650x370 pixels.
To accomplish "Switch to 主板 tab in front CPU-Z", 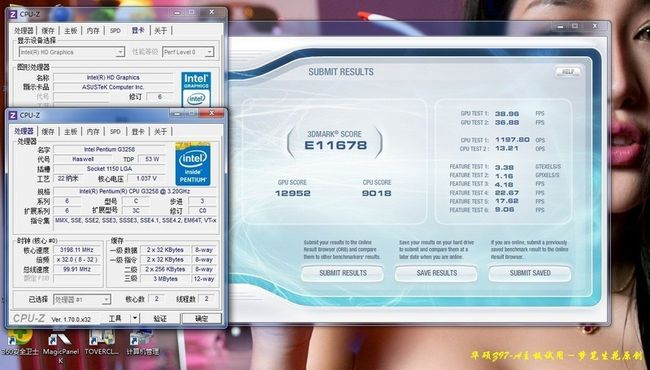I will 70,131.
